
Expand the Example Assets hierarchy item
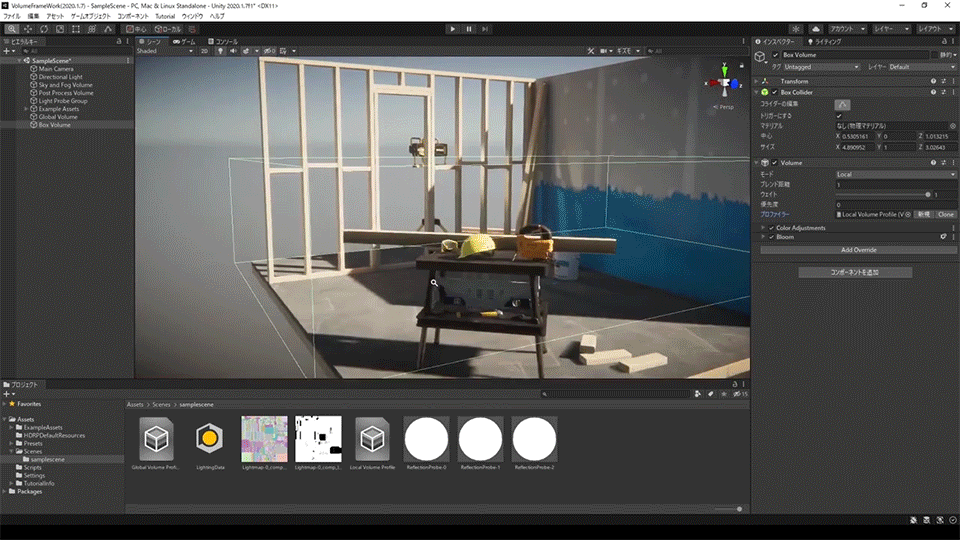click(x=26, y=109)
